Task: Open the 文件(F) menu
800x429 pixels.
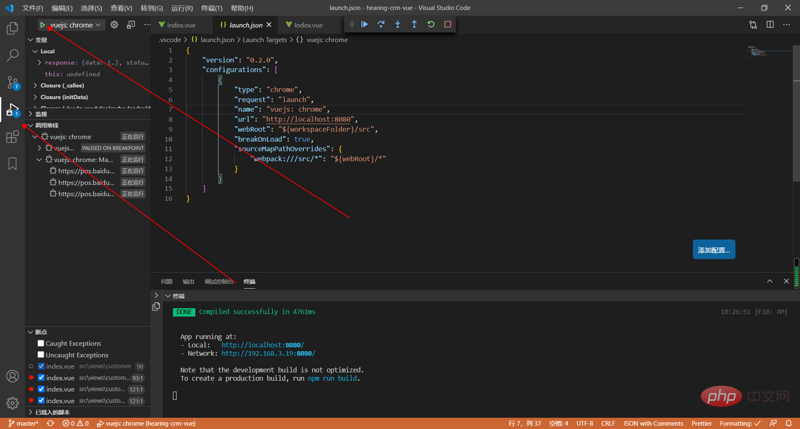Action: point(32,8)
